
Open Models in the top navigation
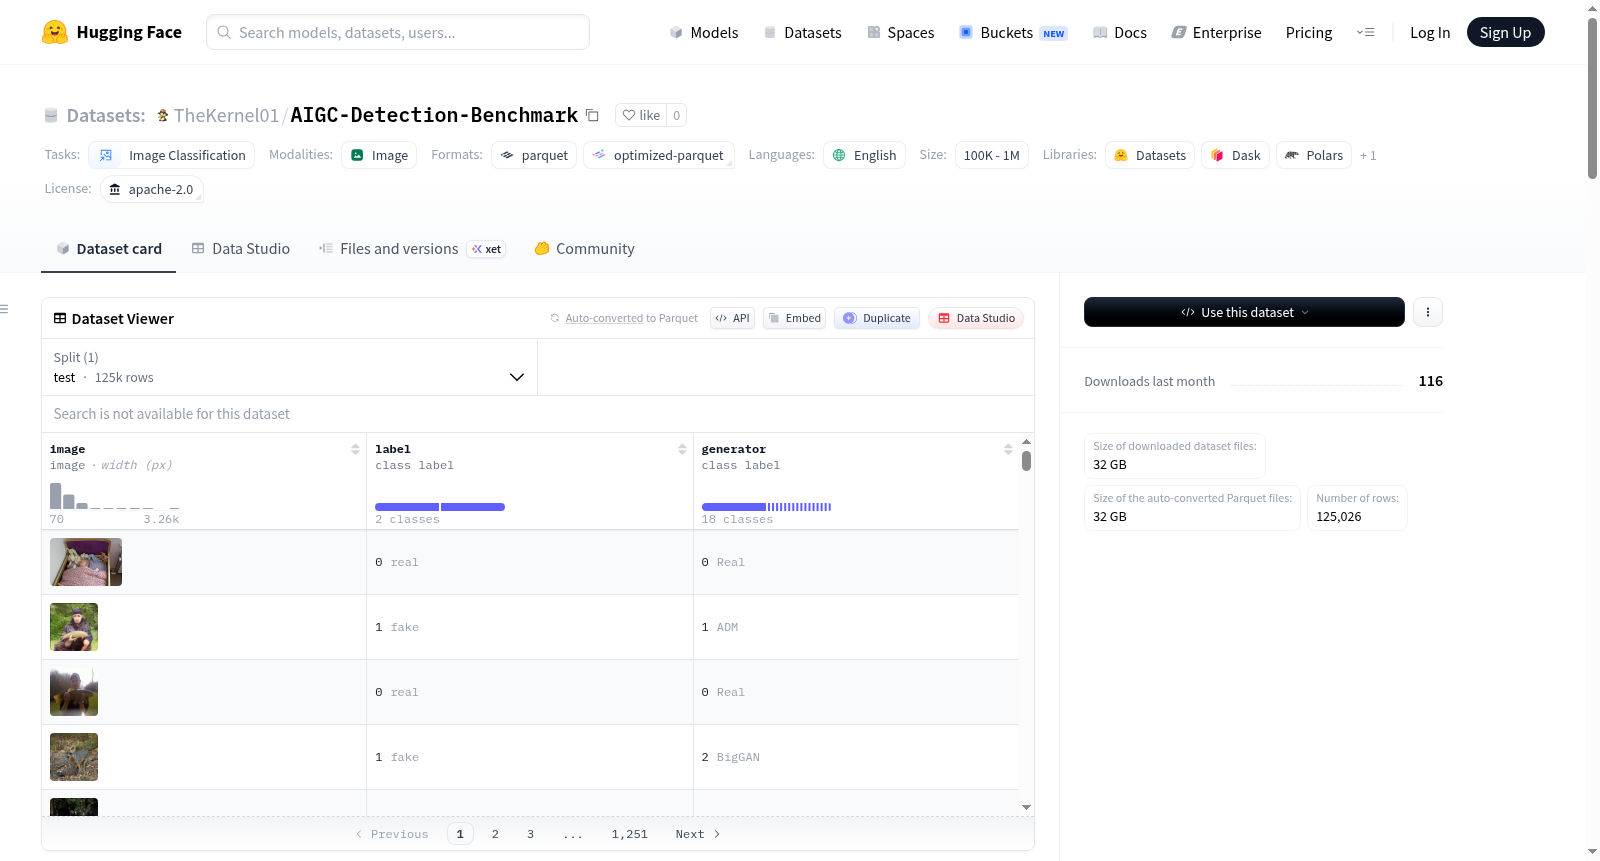click(x=704, y=32)
